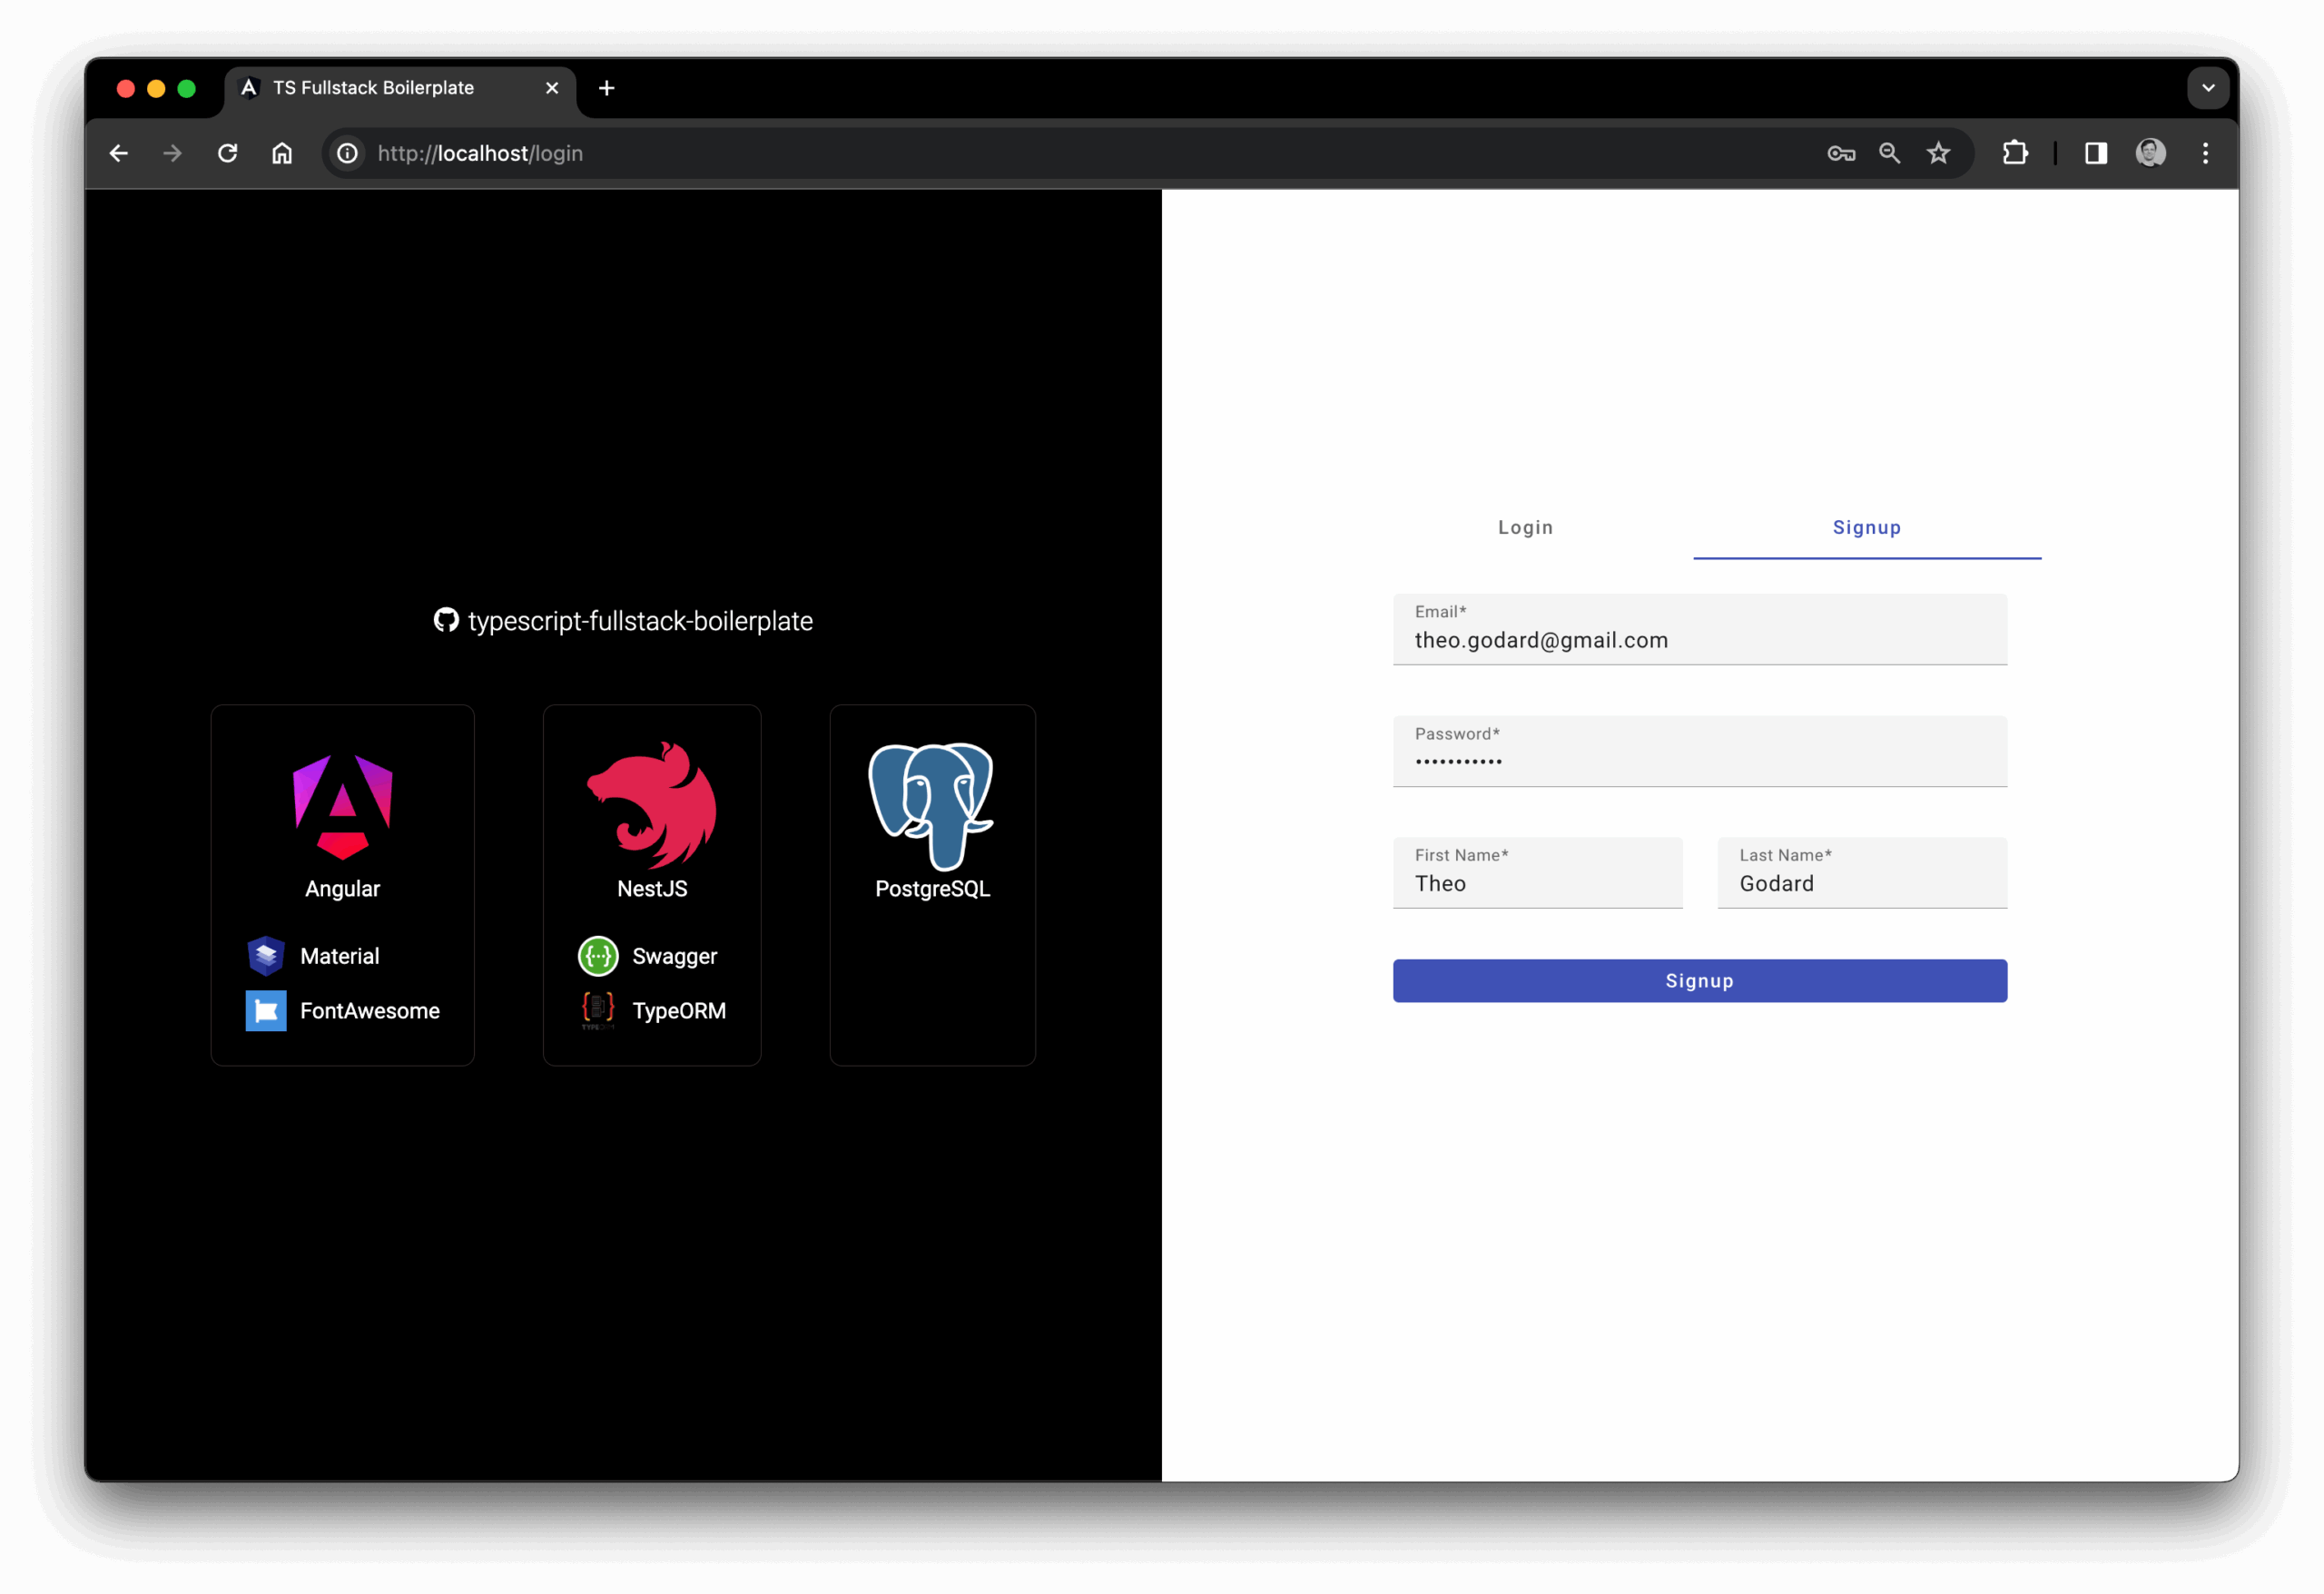
Task: Submit the form with the Signup button
Action: point(1700,980)
